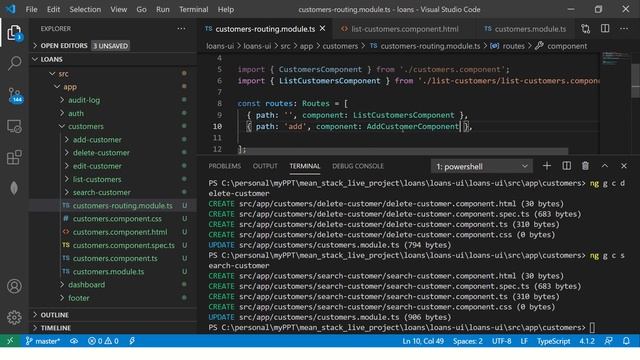Click the editor minimap

click(x=615, y=102)
